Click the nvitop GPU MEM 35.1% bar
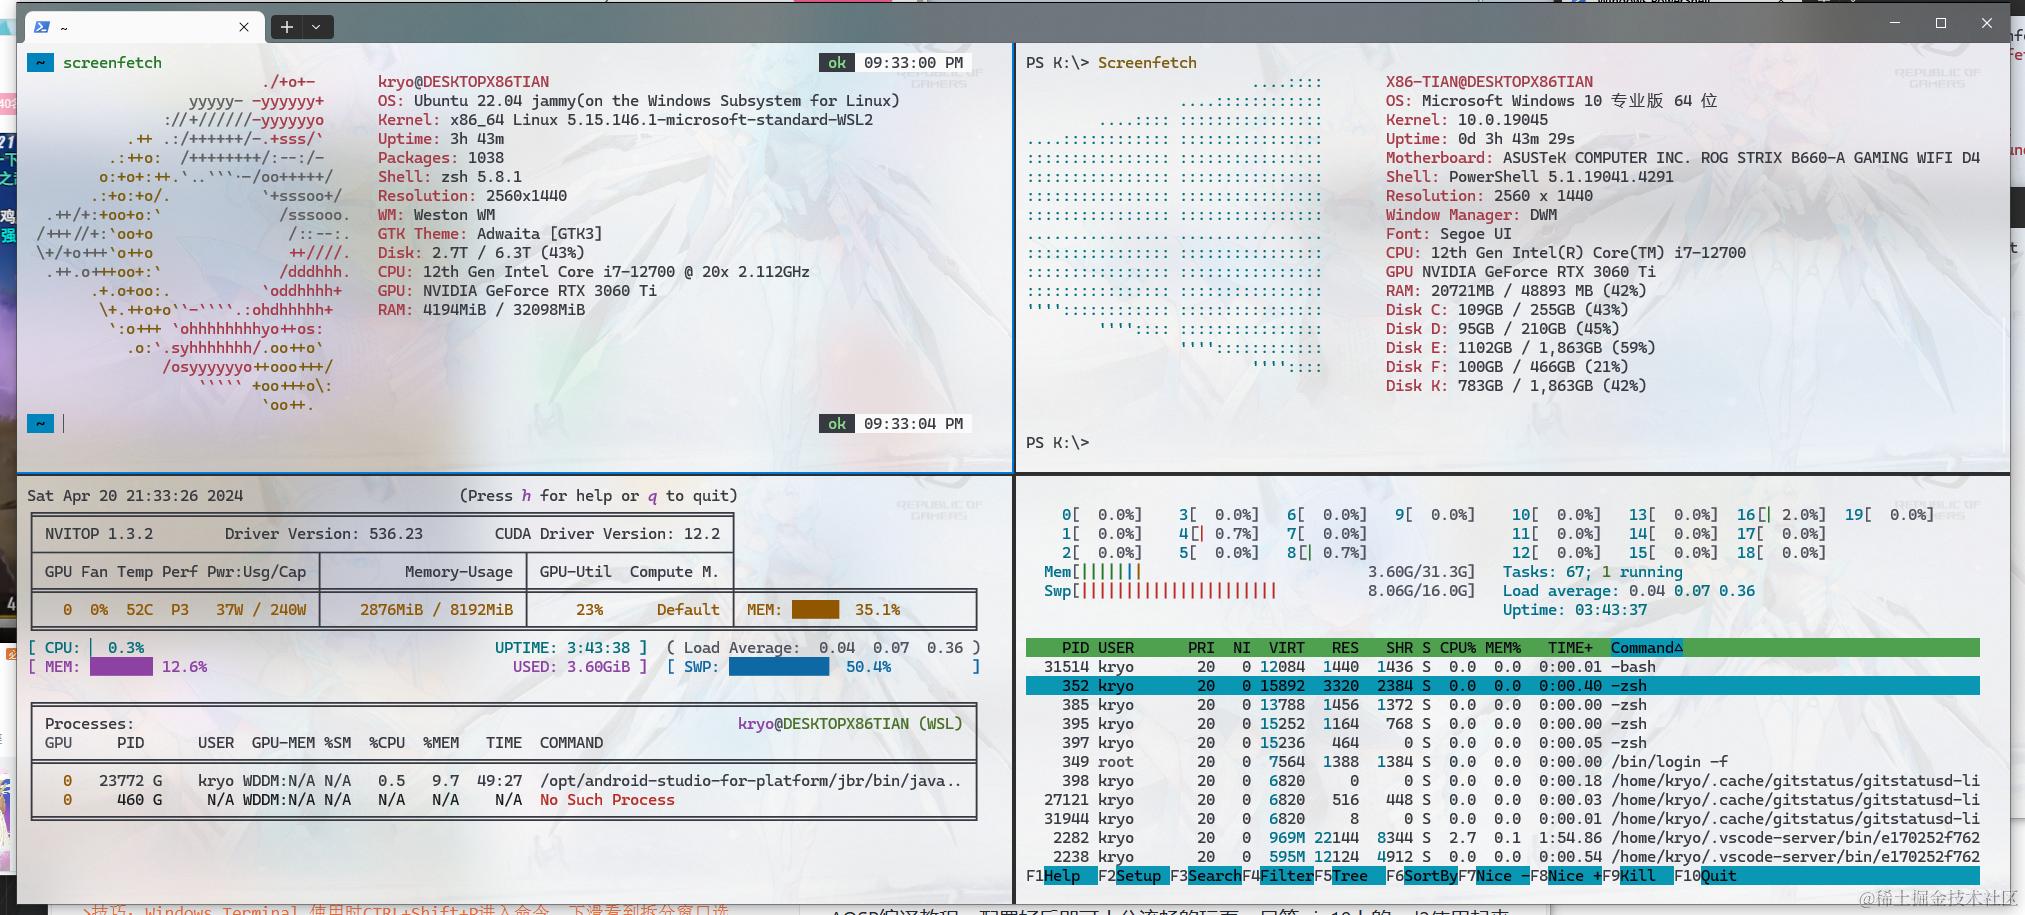This screenshot has width=2025, height=915. 815,609
